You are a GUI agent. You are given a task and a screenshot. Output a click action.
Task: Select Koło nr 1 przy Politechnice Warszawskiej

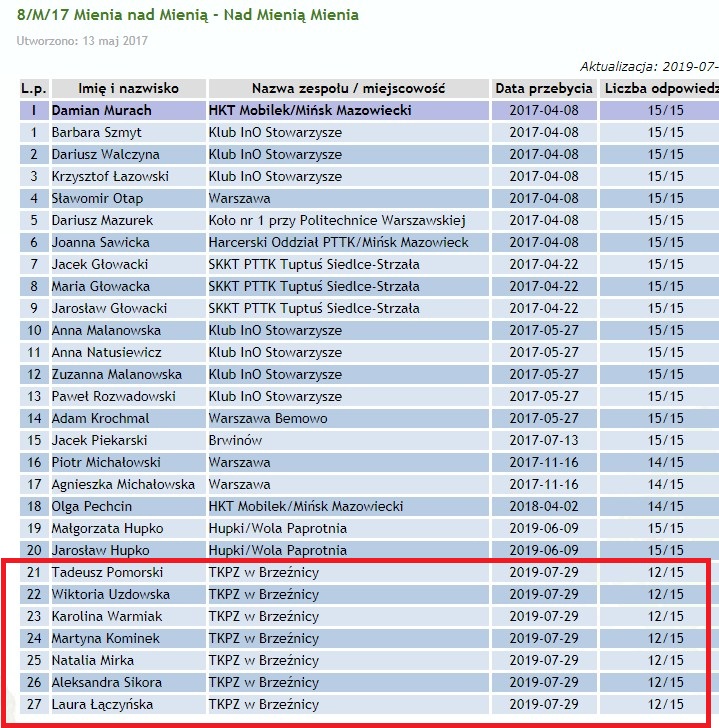pyautogui.click(x=337, y=220)
